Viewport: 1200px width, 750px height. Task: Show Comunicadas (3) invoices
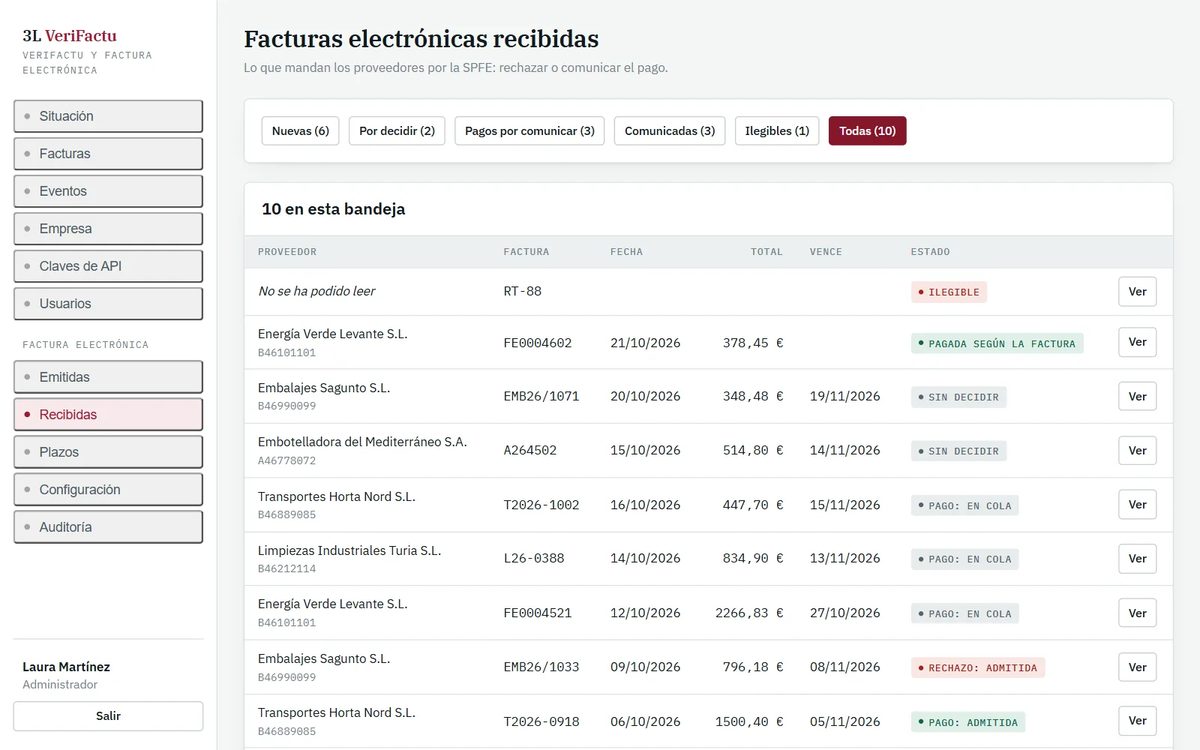click(x=669, y=131)
